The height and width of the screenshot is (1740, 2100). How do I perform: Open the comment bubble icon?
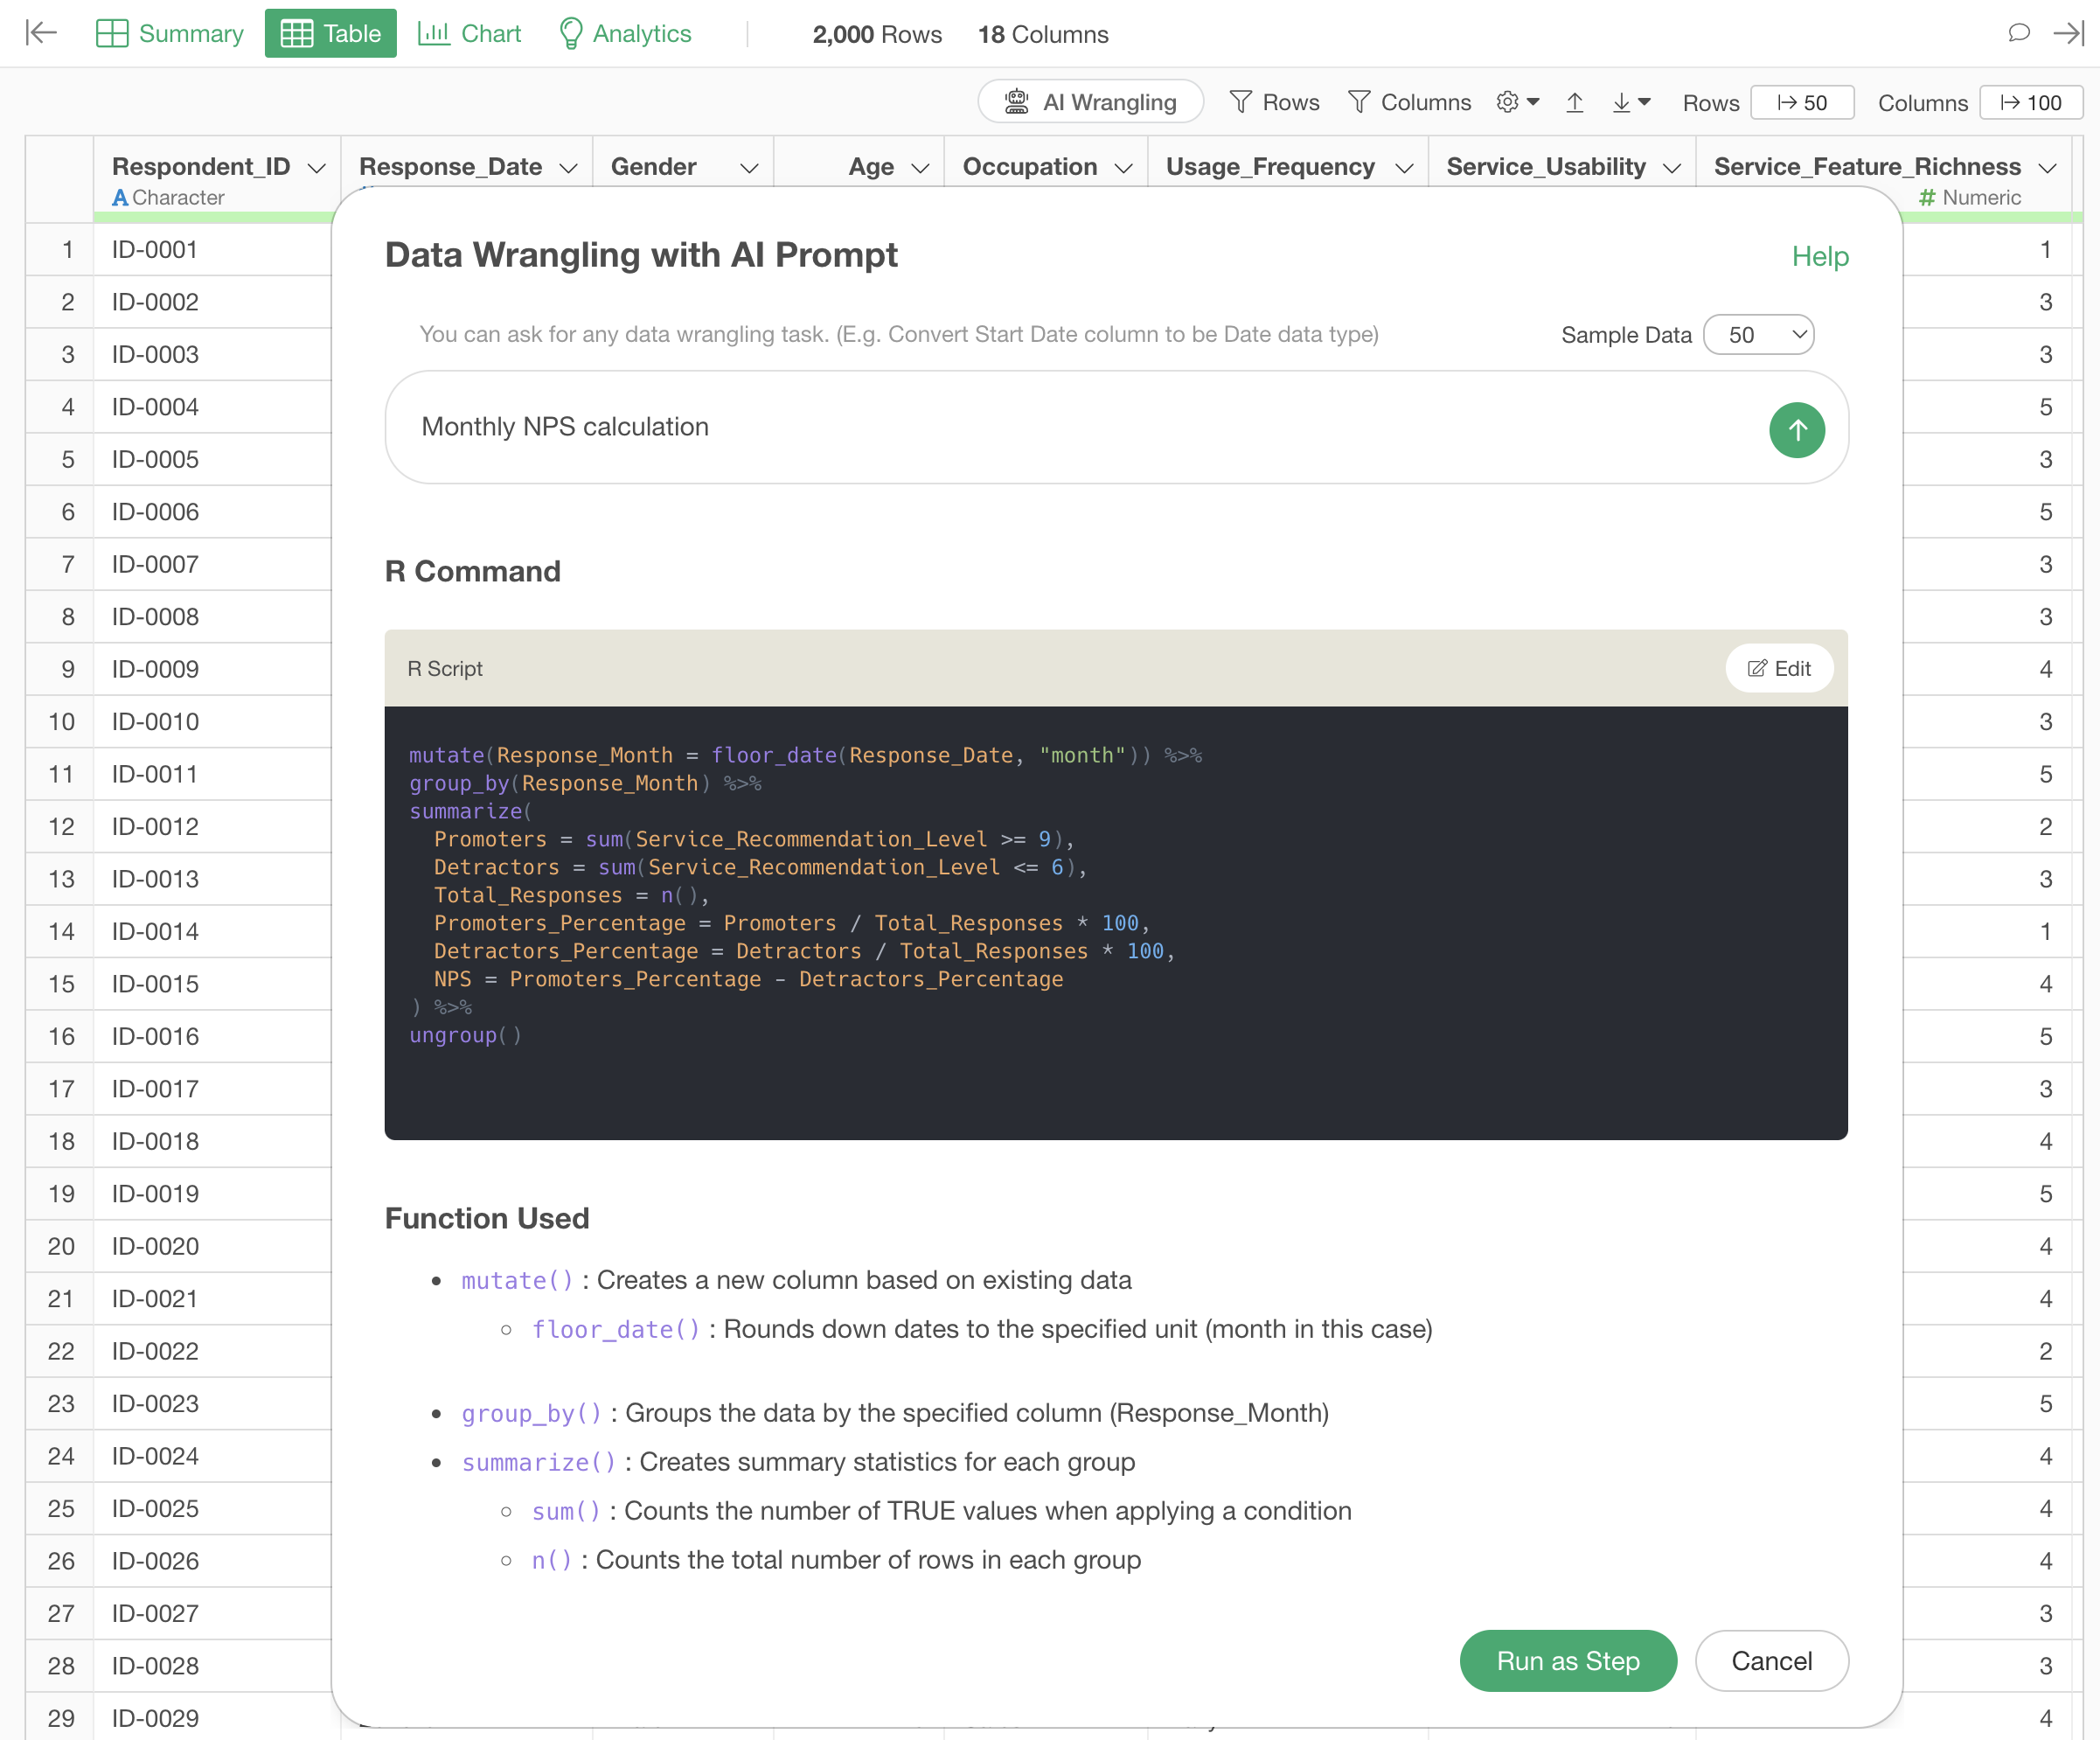tap(2018, 33)
